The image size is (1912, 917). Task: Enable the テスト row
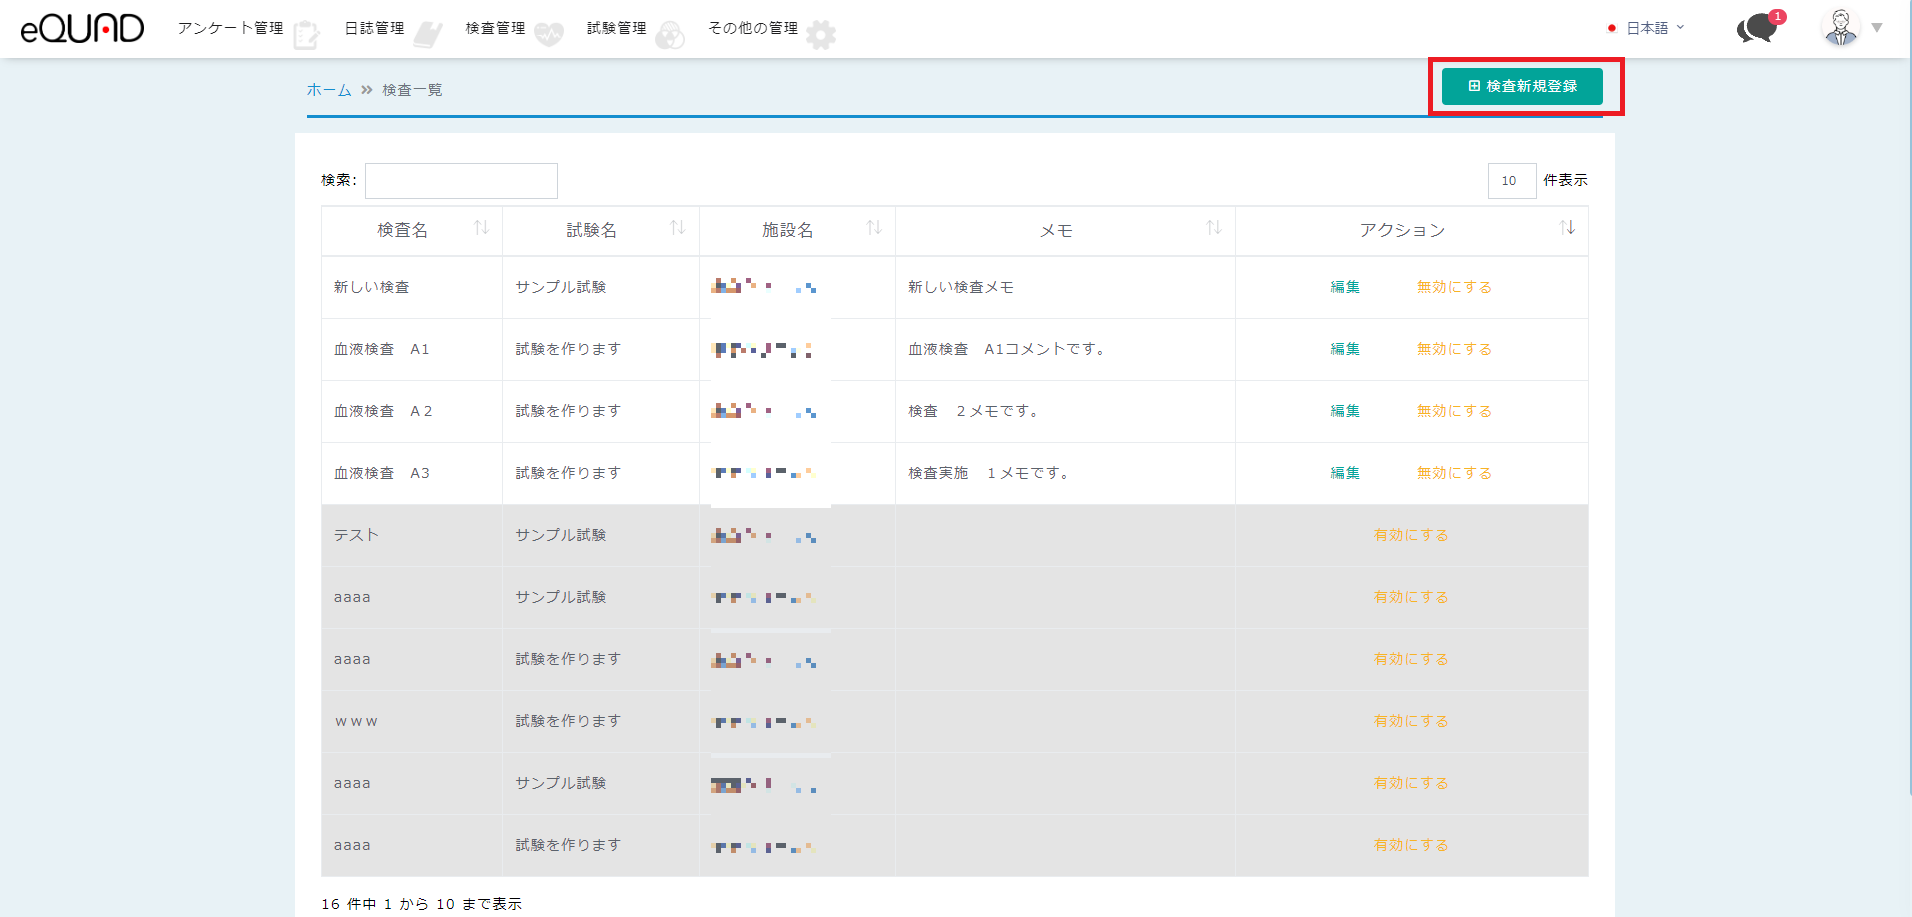tap(1410, 535)
